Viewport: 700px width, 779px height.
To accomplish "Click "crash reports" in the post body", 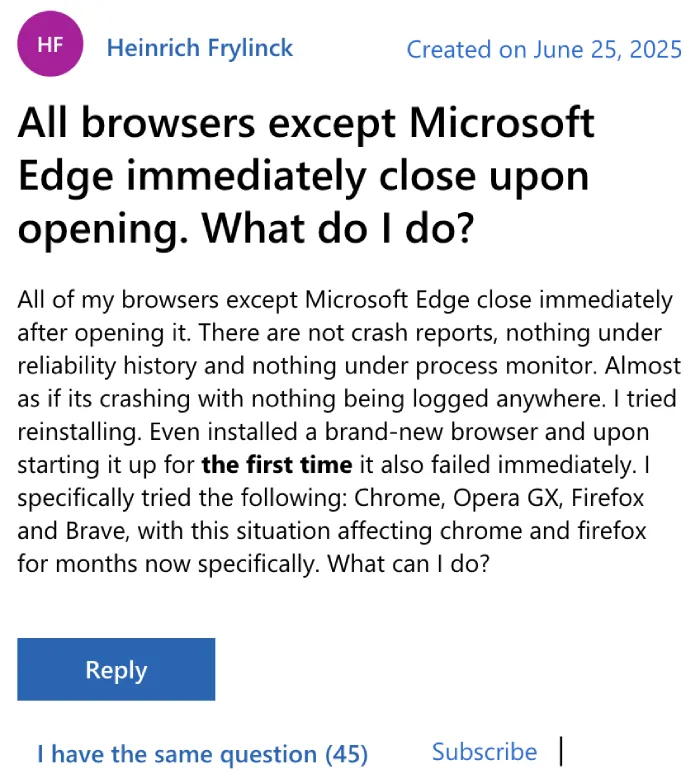I will [x=424, y=333].
